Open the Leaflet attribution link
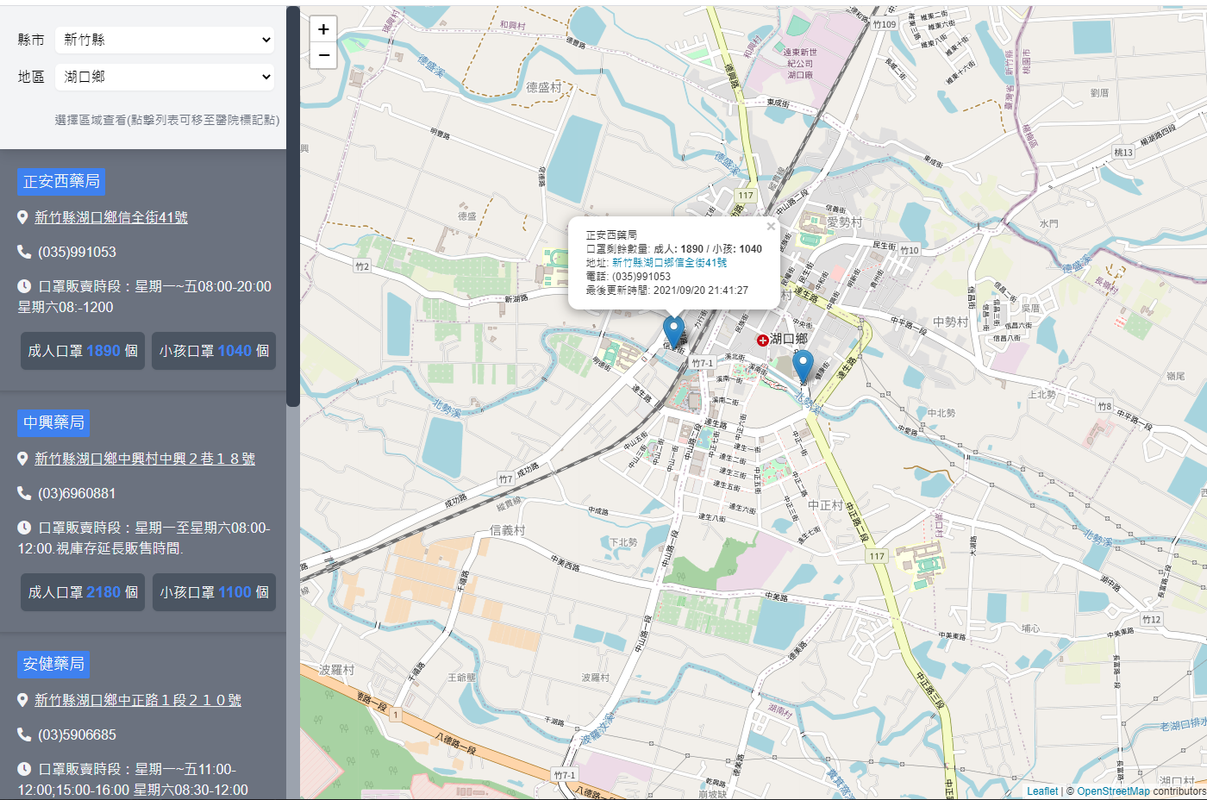The image size is (1207, 800). pos(1042,791)
